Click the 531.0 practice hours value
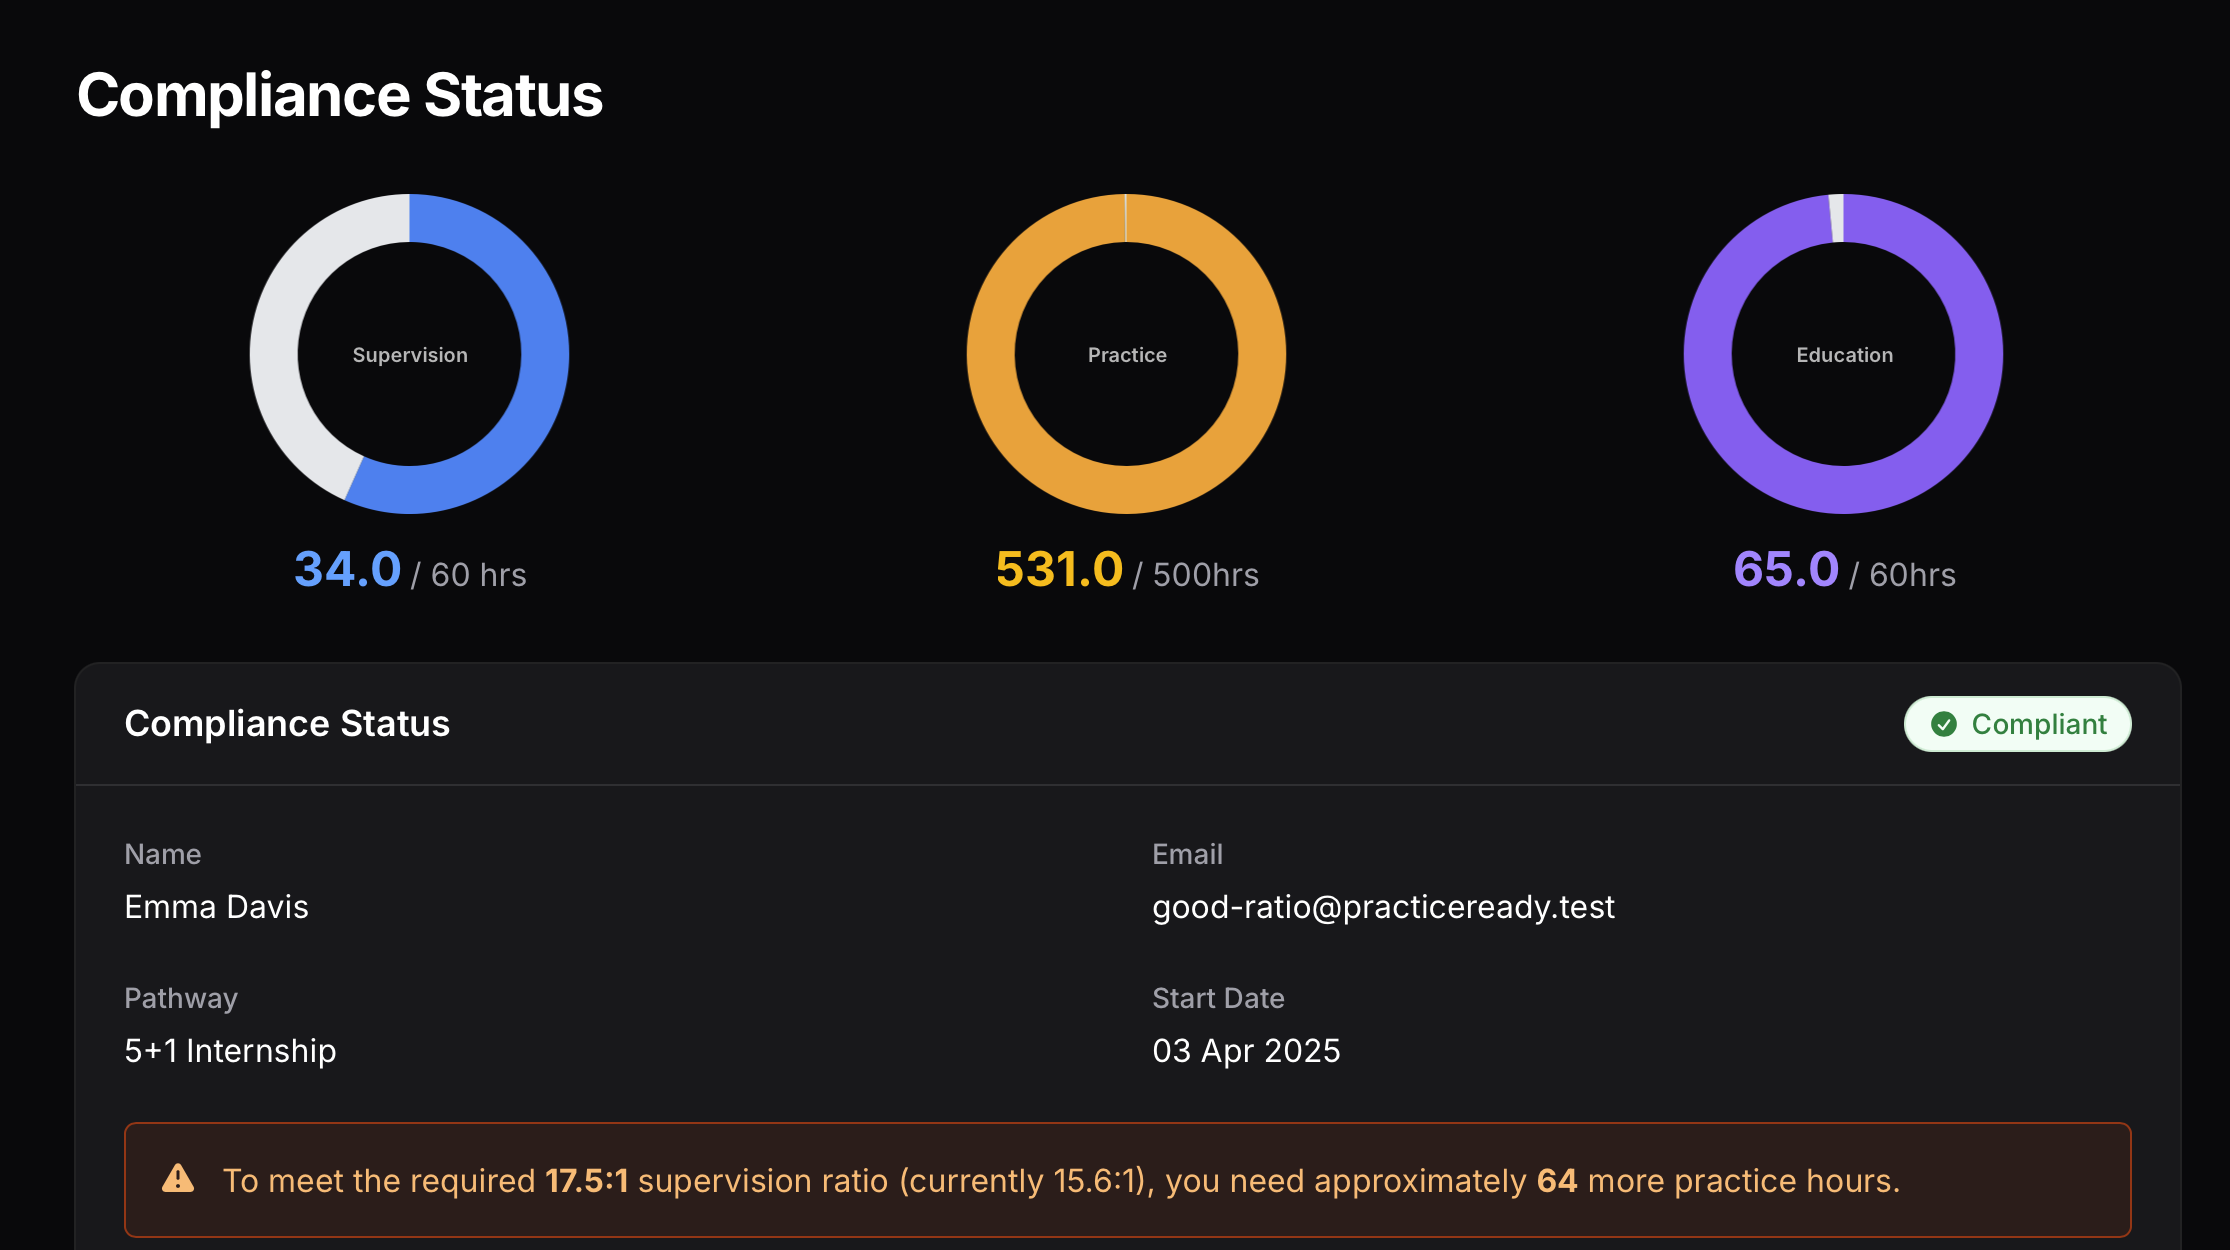The width and height of the screenshot is (2230, 1250). [x=1059, y=570]
